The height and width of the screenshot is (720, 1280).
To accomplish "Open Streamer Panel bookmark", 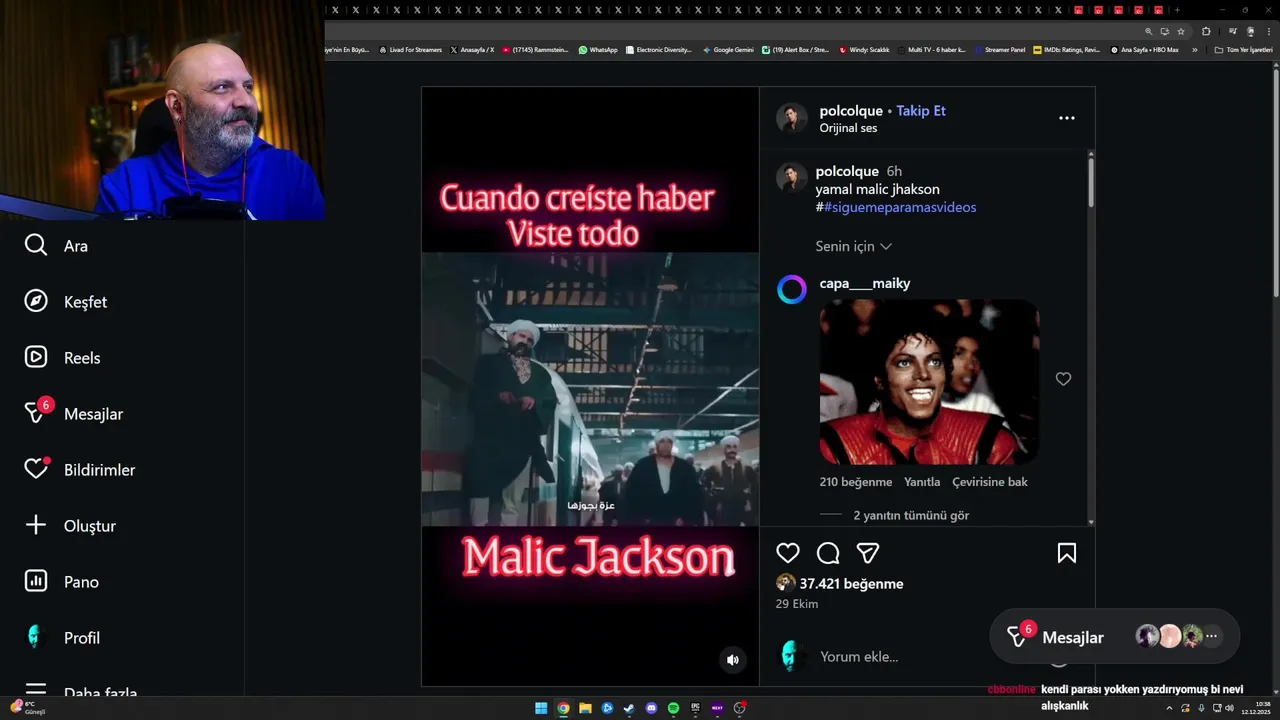I will [1000, 50].
